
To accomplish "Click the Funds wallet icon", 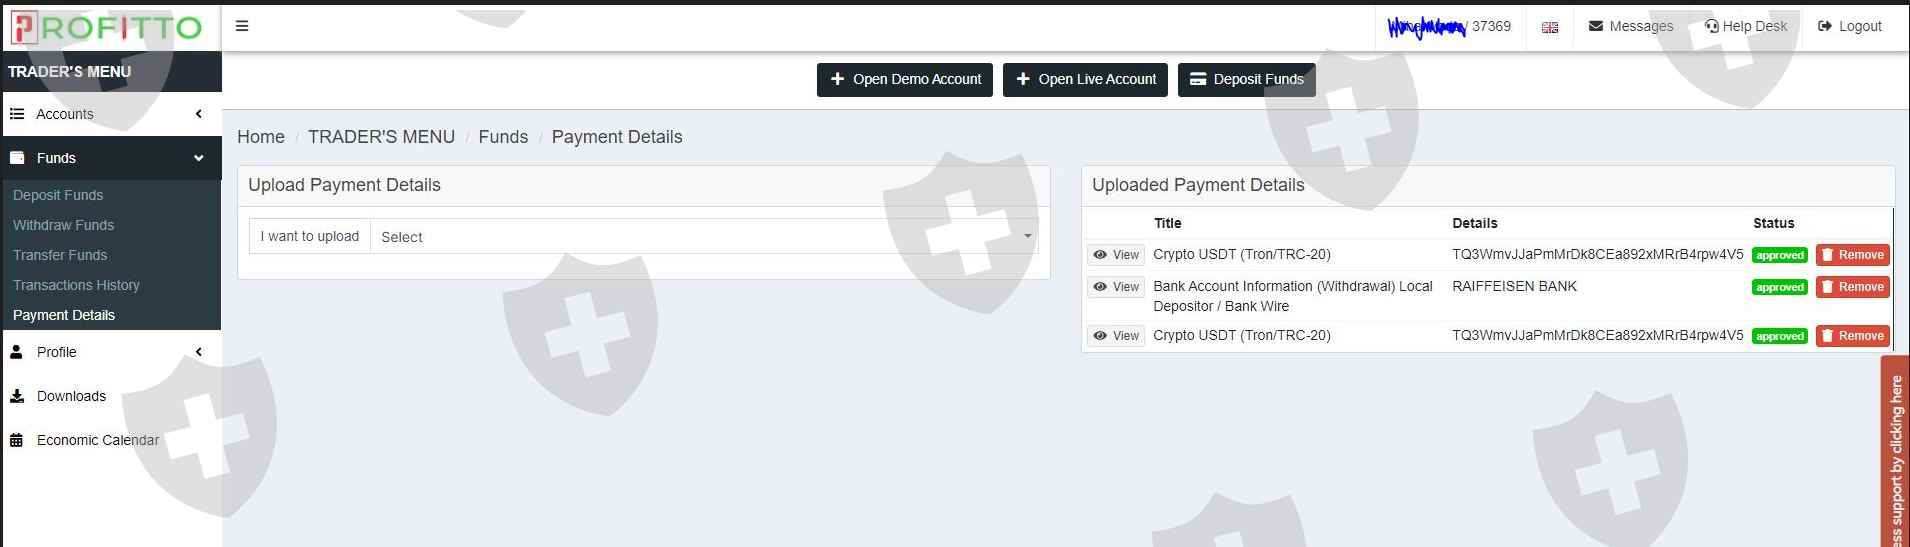I will (17, 158).
